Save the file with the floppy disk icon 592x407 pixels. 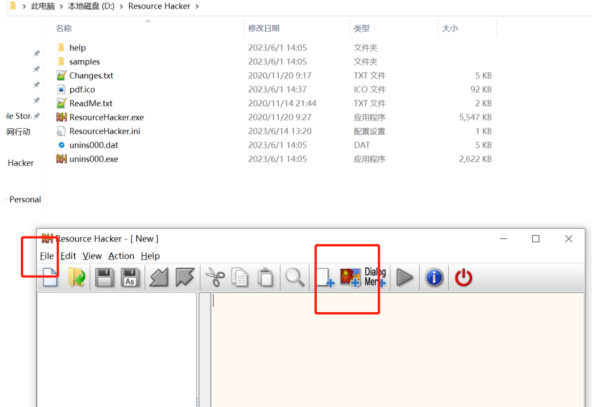pos(105,278)
